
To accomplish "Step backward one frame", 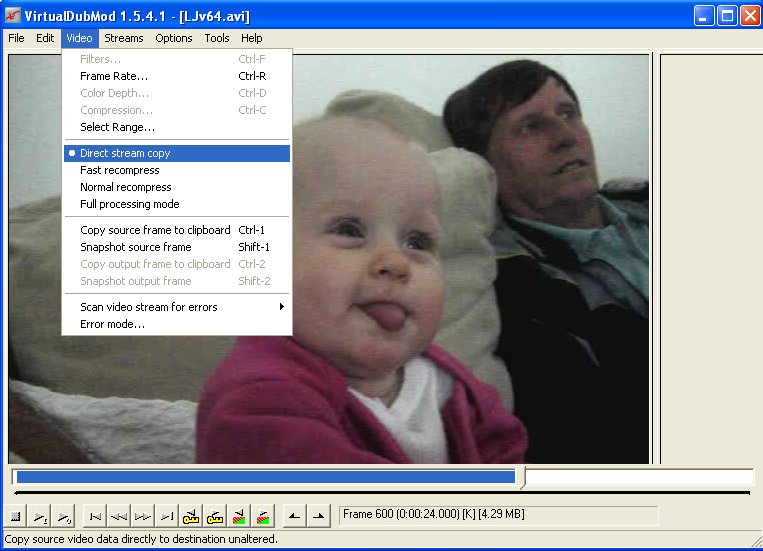I will pos(119,516).
